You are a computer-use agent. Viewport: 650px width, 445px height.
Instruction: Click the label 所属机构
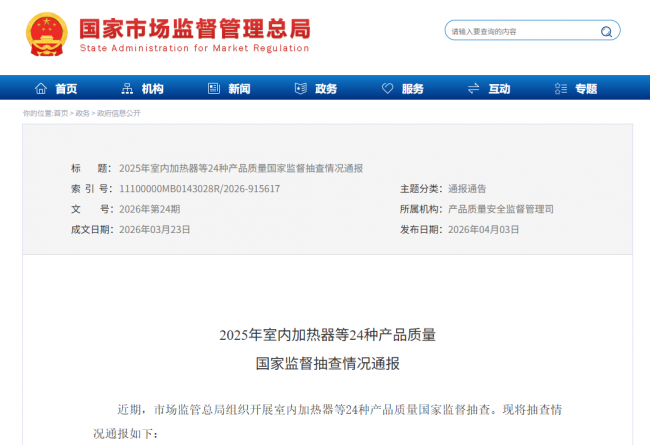421,209
